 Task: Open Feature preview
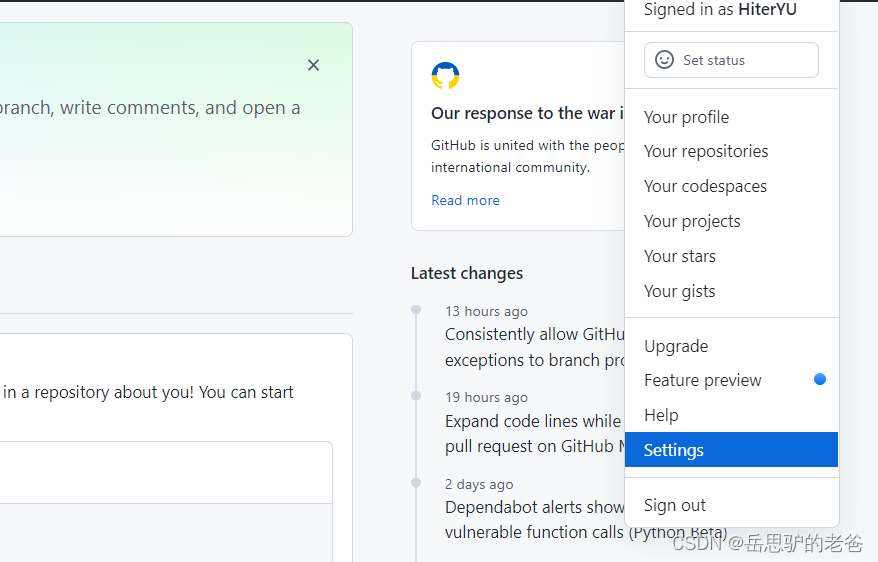click(731, 381)
